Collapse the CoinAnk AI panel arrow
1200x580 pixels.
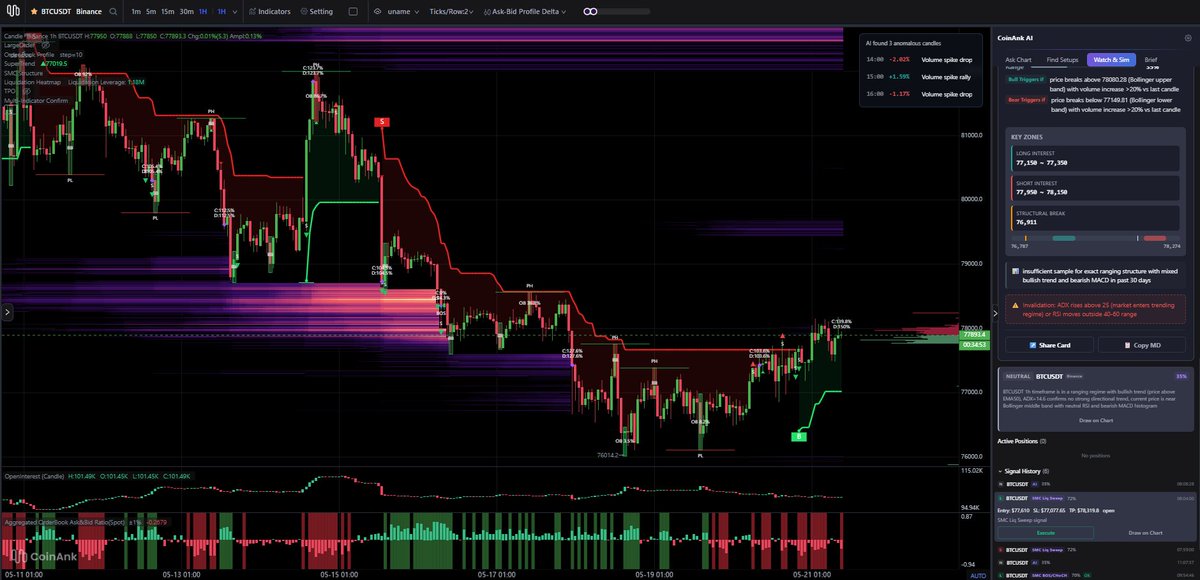pos(994,312)
